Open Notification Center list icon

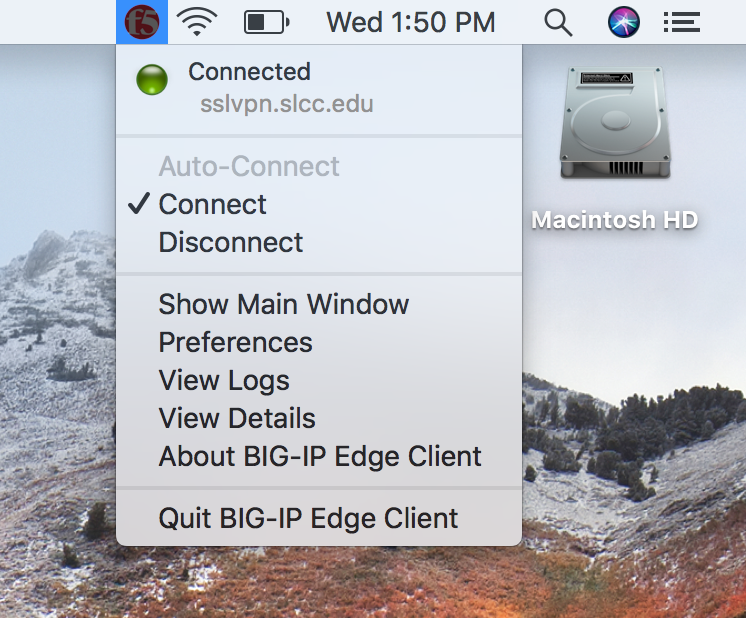pos(681,22)
